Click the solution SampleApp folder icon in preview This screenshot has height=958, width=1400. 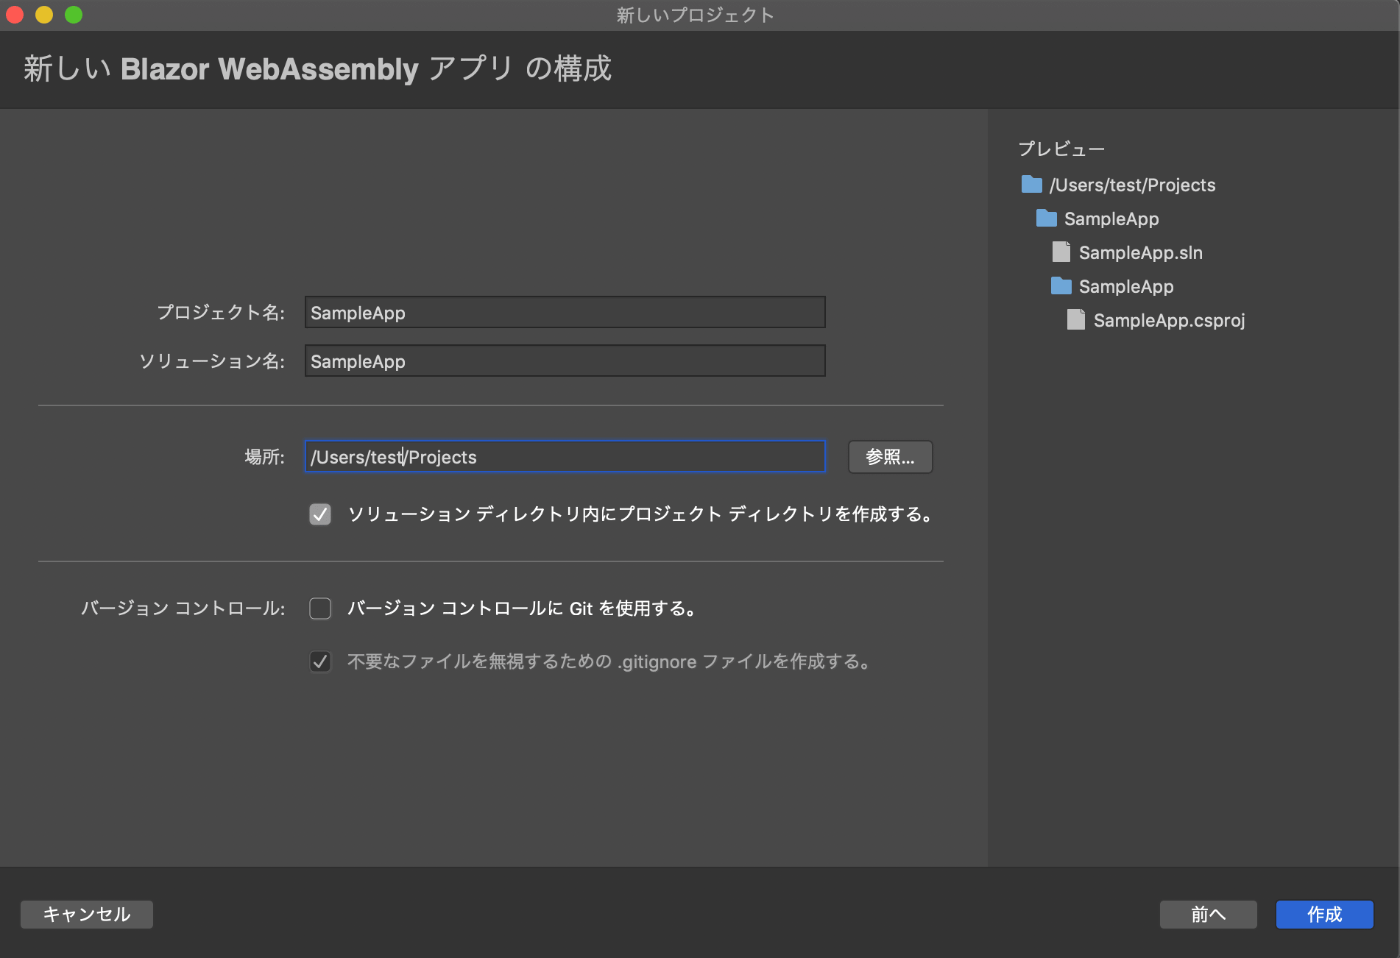pos(1047,218)
